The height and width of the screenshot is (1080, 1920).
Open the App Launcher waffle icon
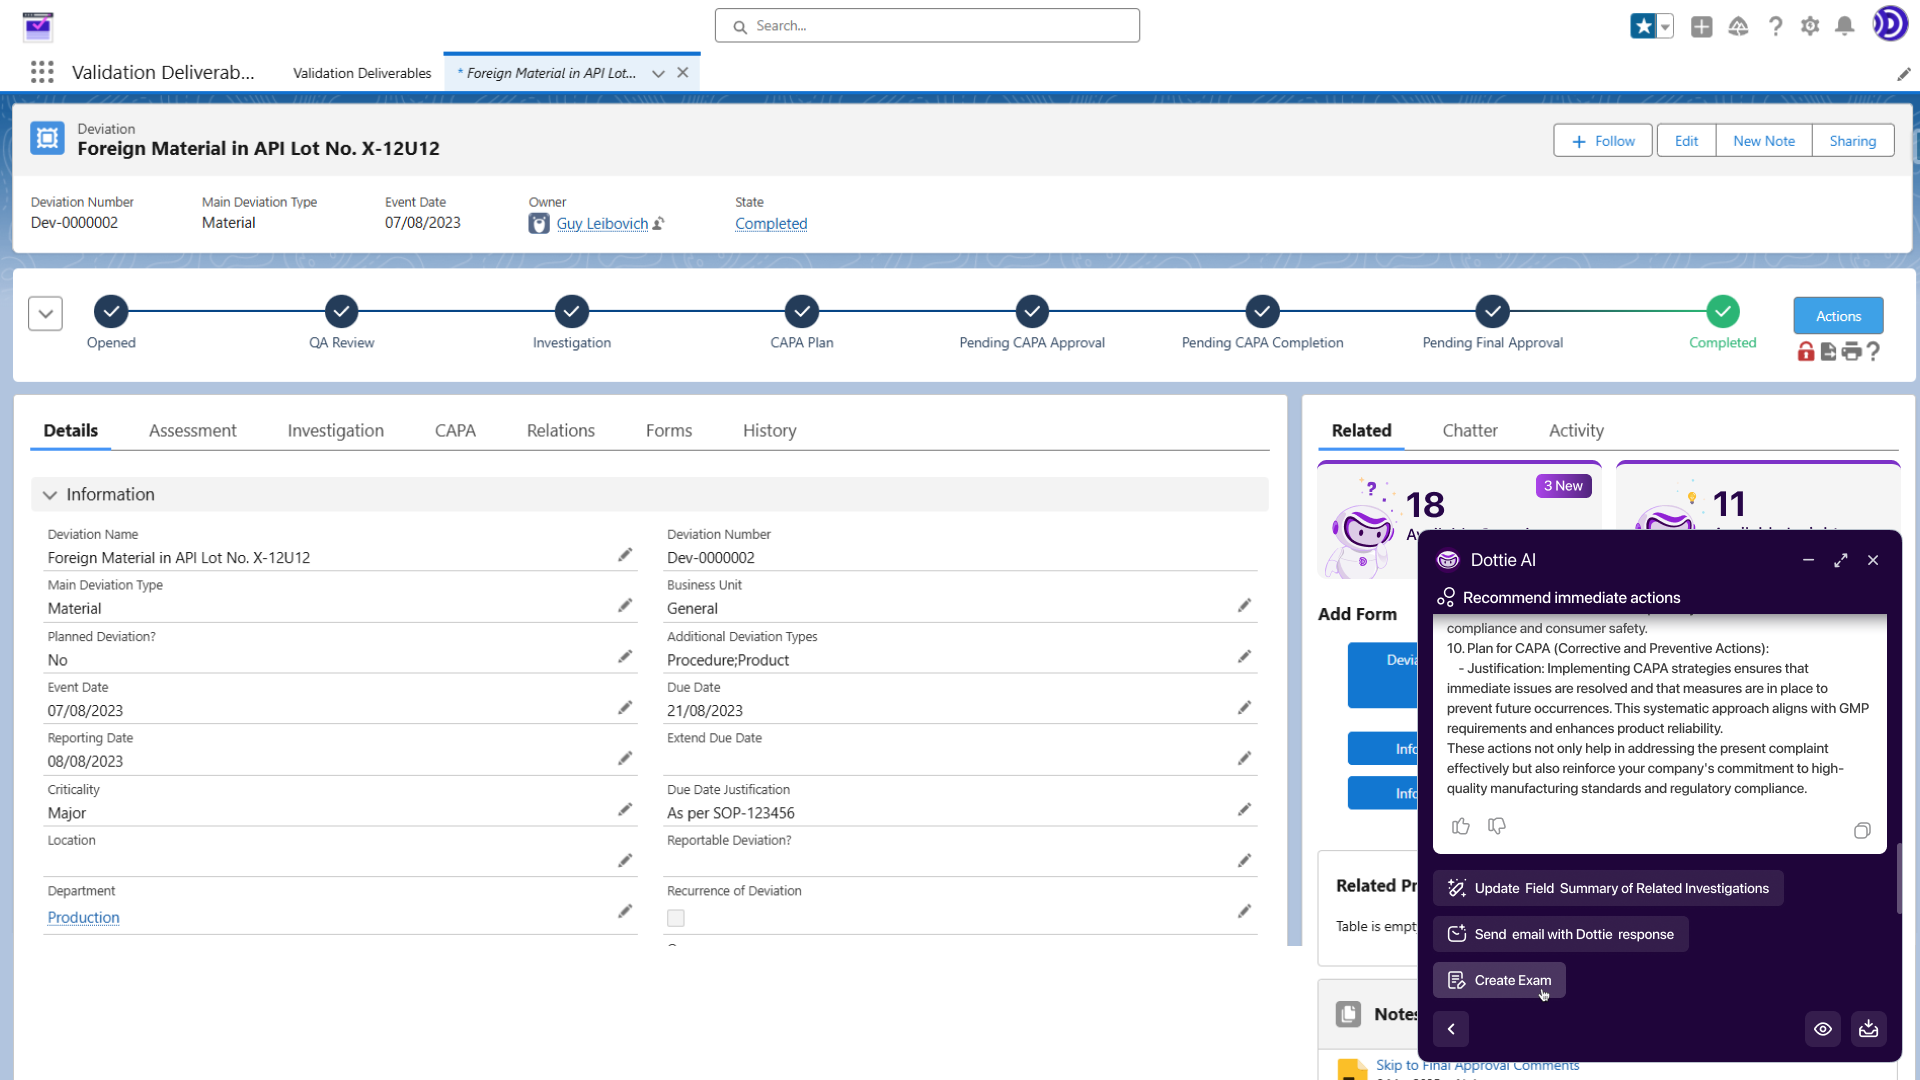[x=41, y=72]
